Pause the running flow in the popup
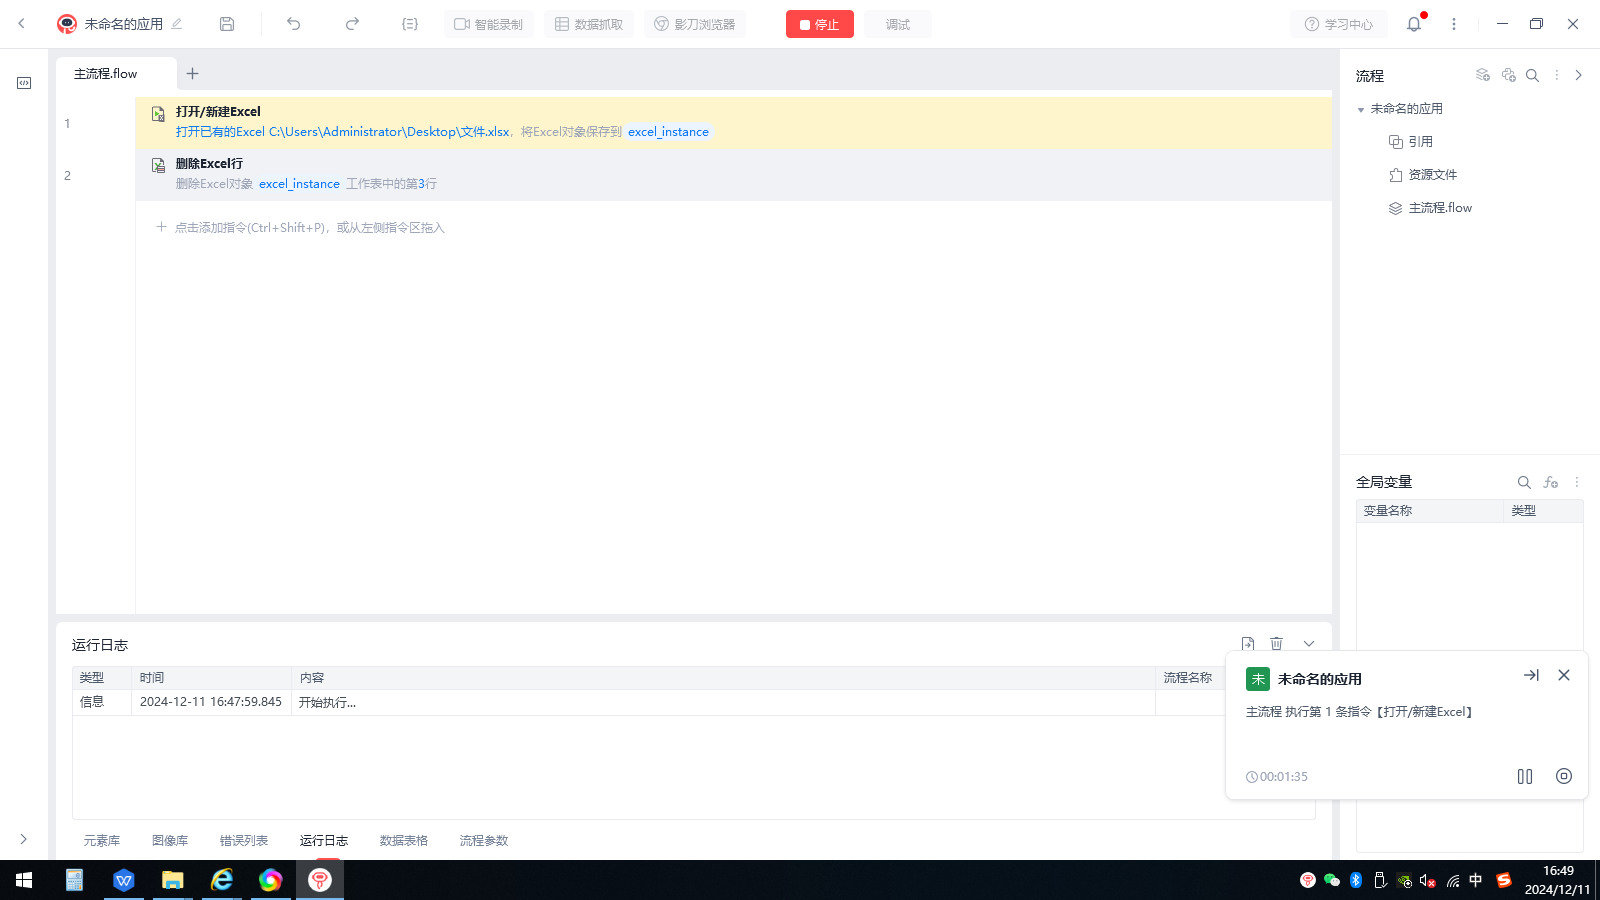Screen dimensions: 1600x900 pos(1525,777)
